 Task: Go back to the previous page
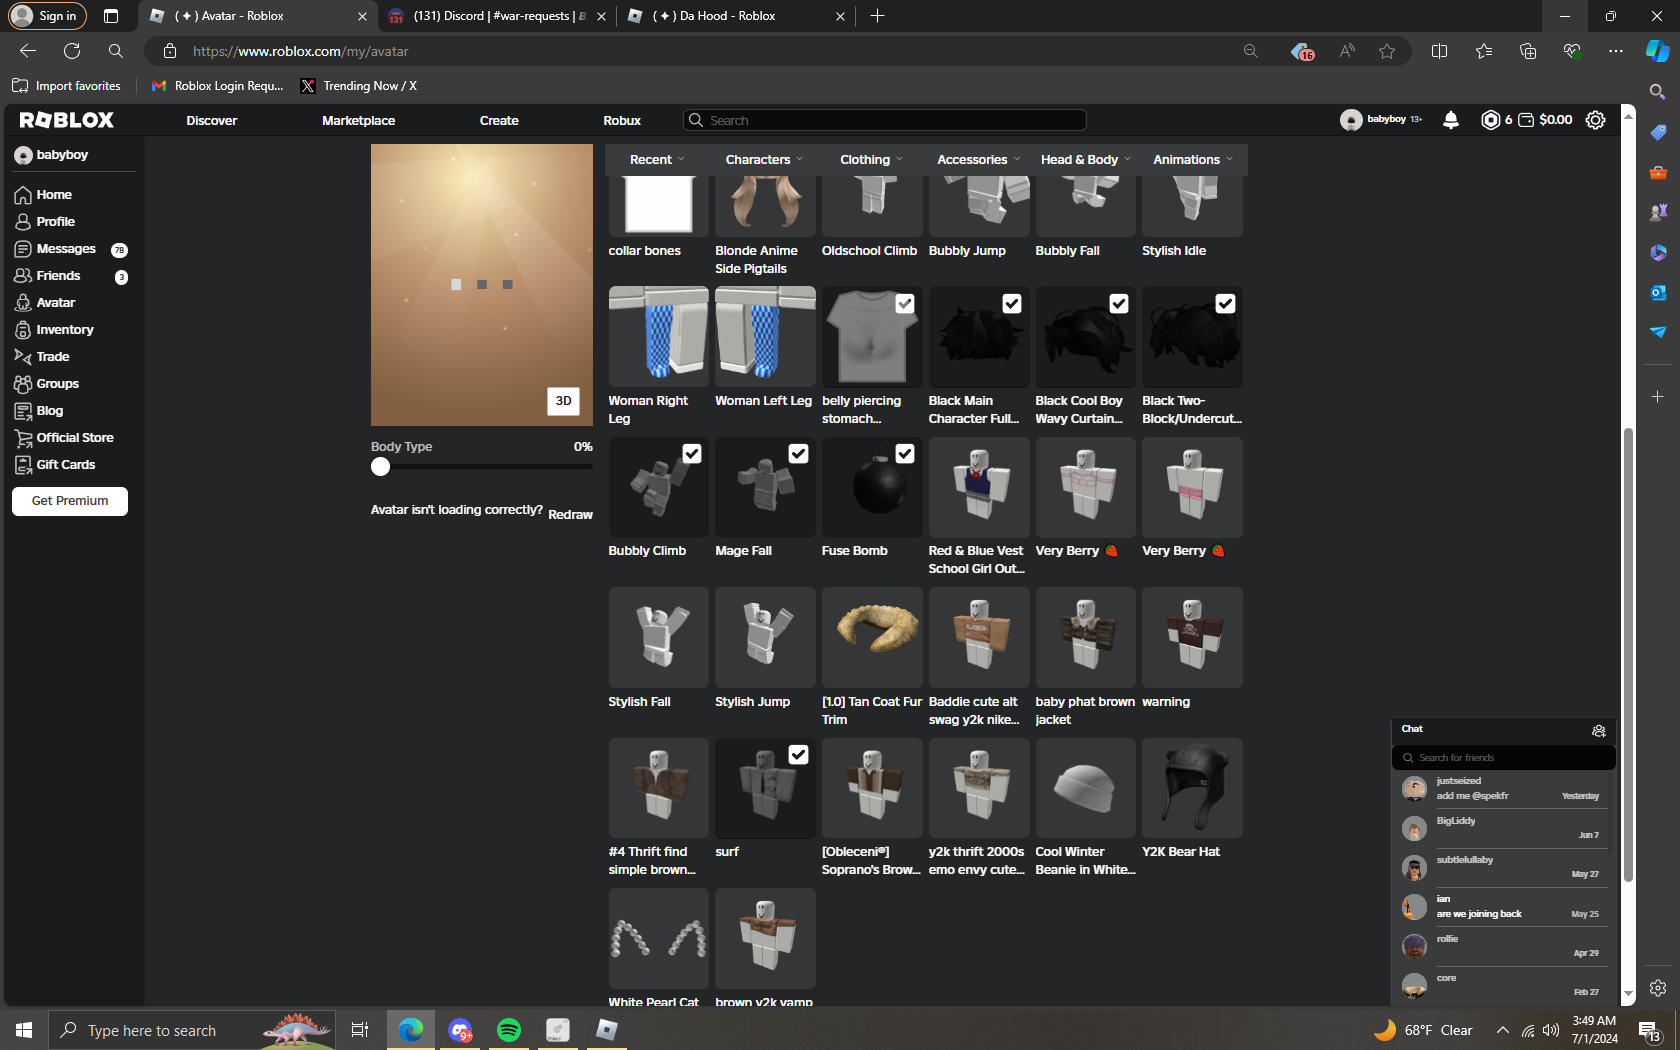tap(28, 51)
